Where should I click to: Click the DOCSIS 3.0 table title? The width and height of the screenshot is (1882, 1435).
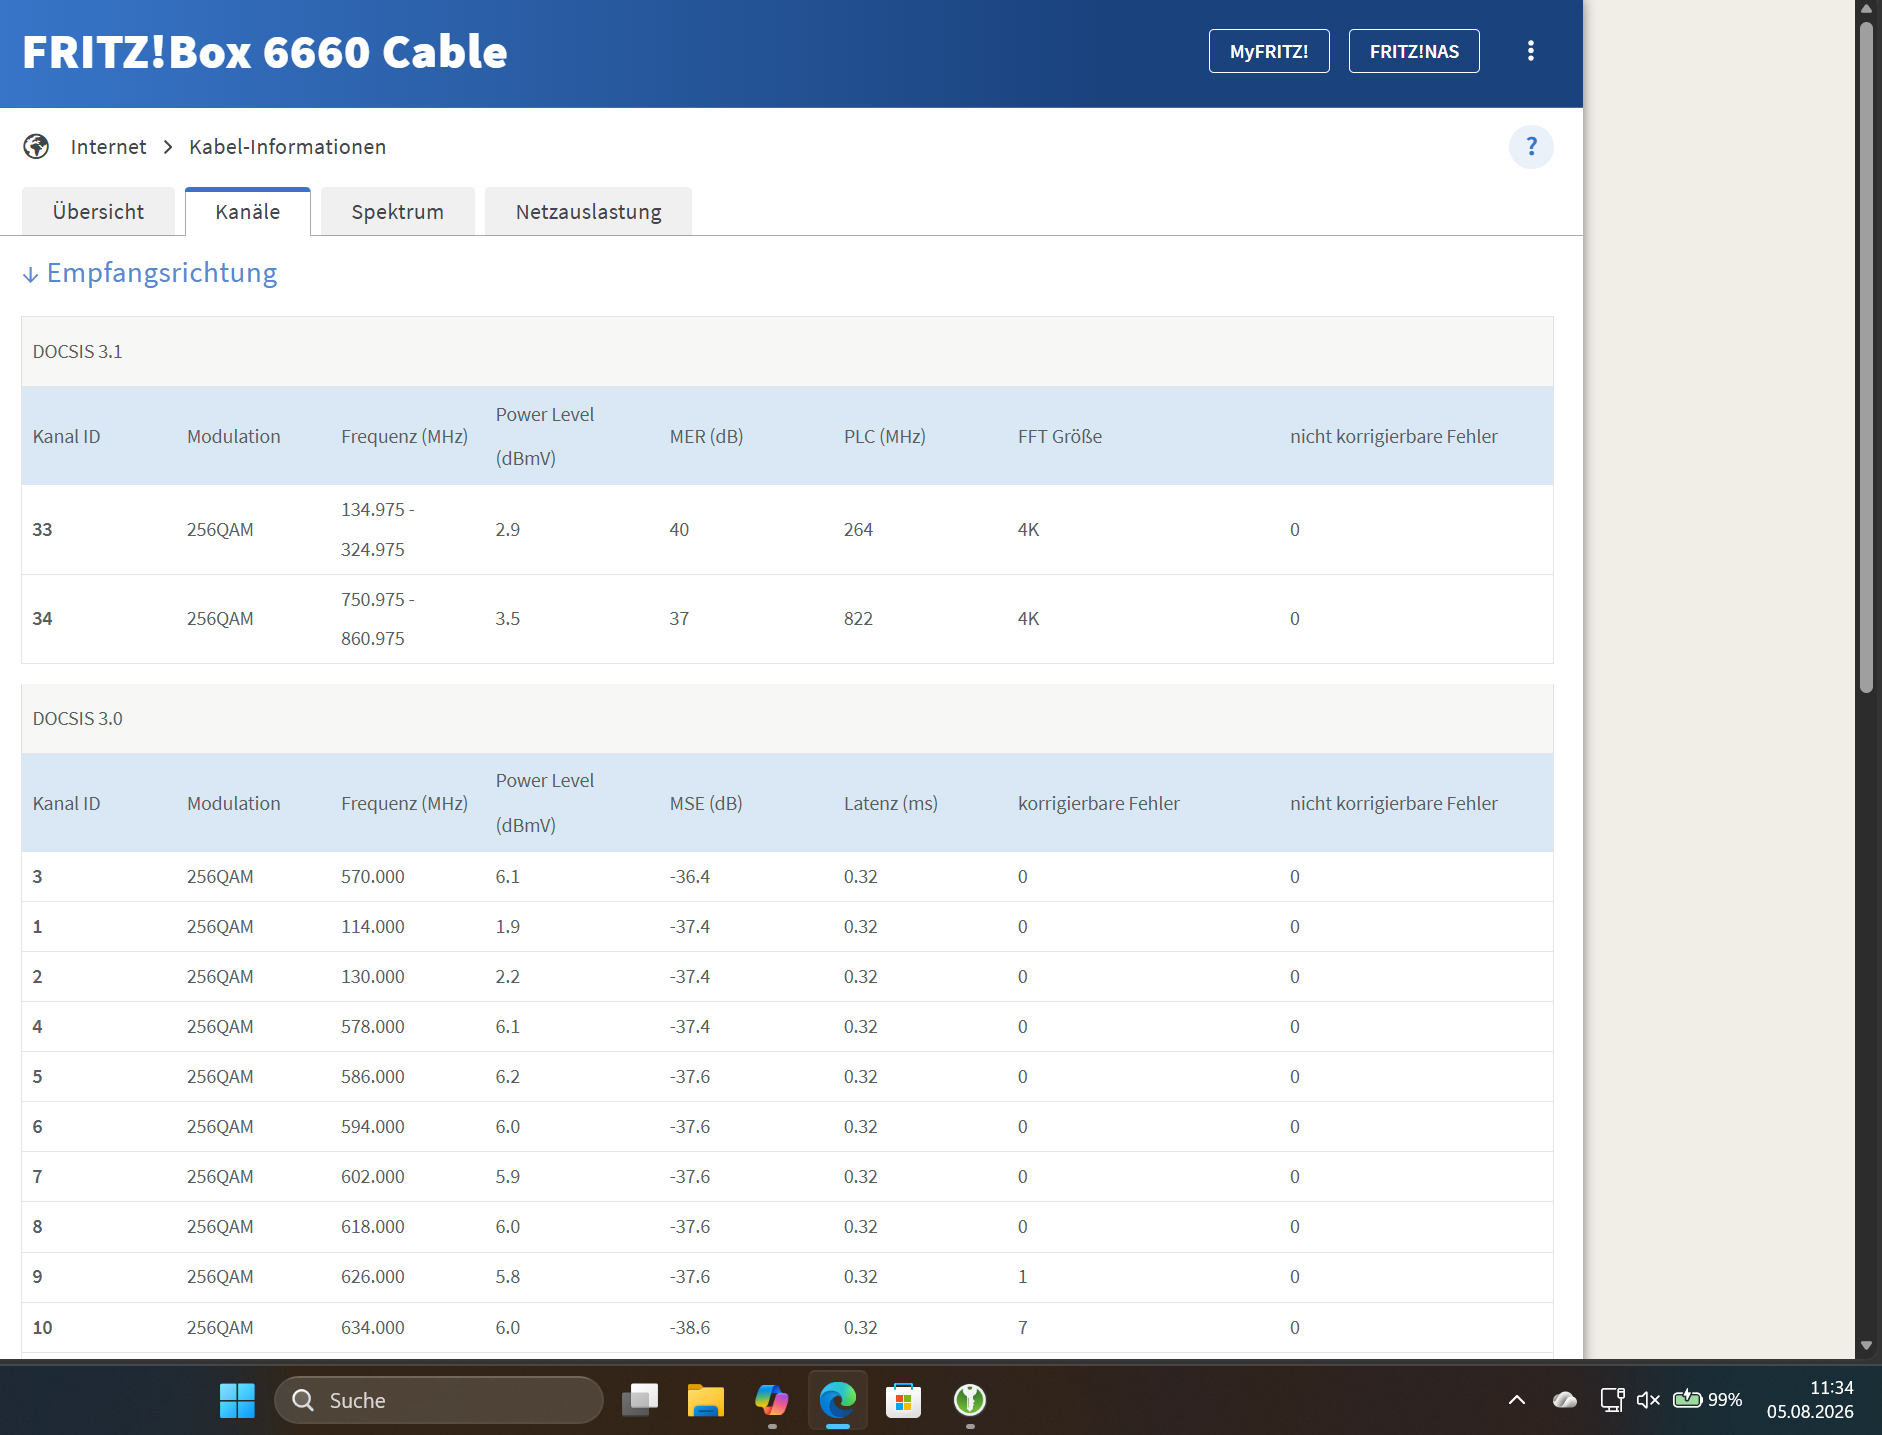pyautogui.click(x=78, y=719)
